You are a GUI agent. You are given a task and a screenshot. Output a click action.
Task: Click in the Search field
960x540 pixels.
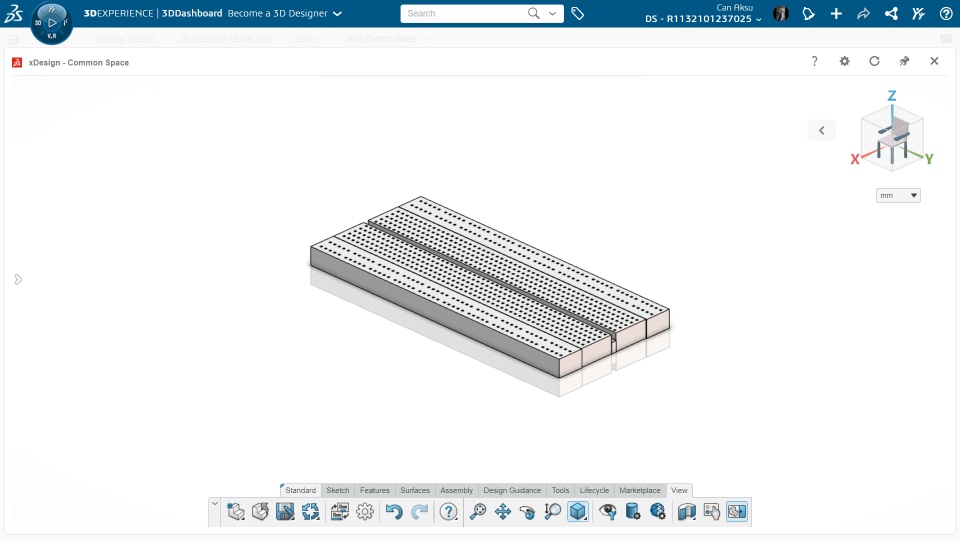[x=465, y=13]
